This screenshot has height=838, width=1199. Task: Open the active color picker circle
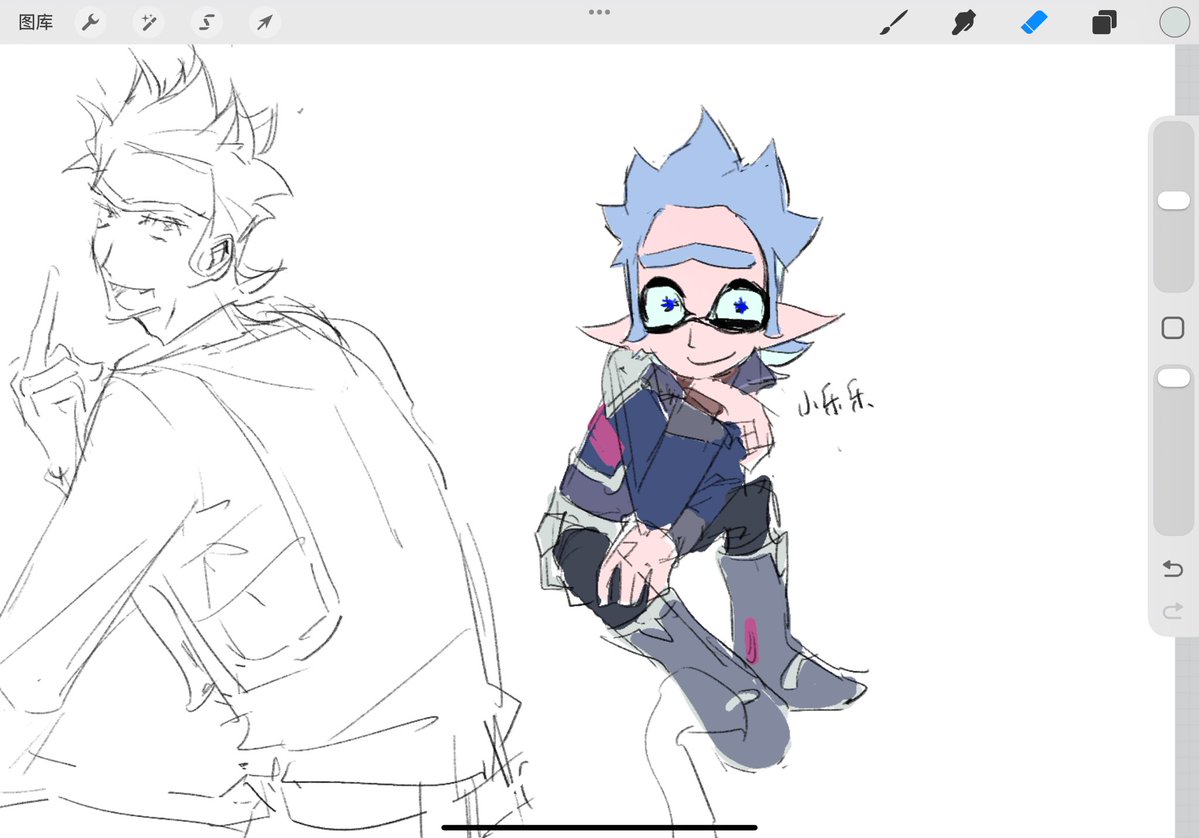tap(1174, 22)
